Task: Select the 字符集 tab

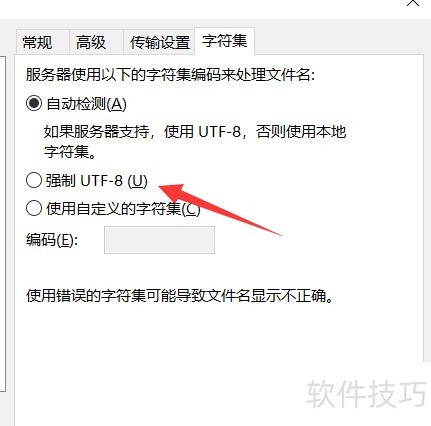Action: [224, 41]
